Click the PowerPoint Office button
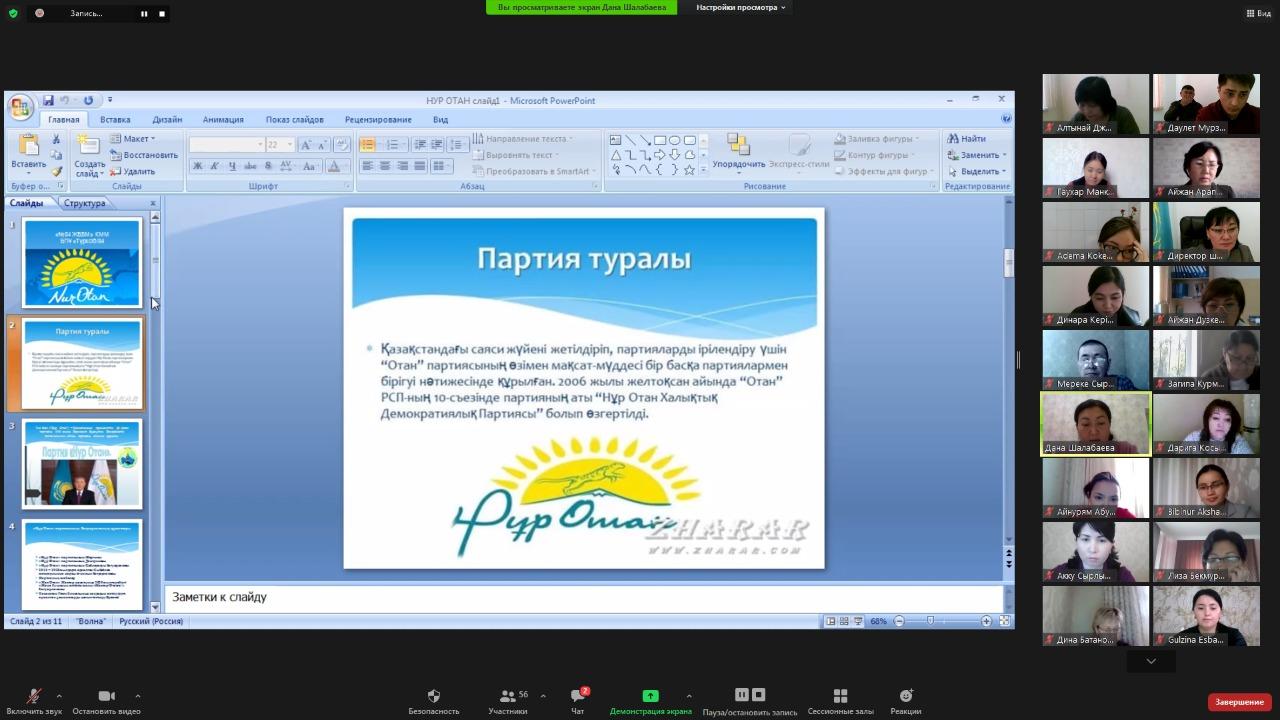1280x720 pixels. 20,108
